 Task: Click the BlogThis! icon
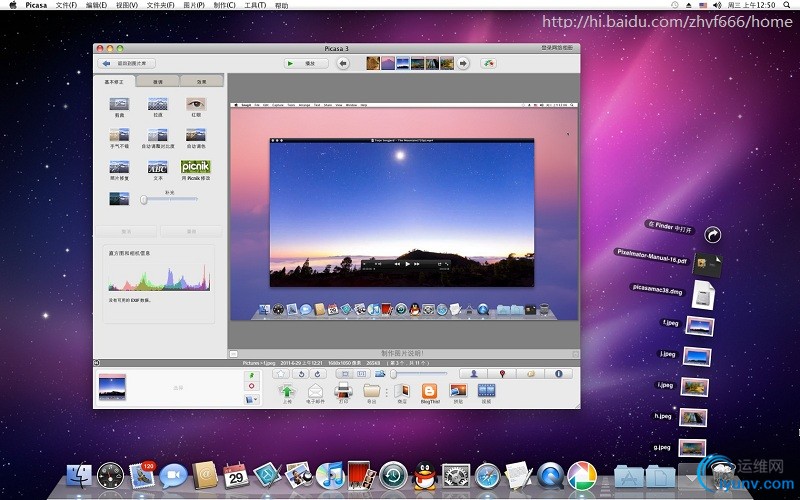point(430,391)
